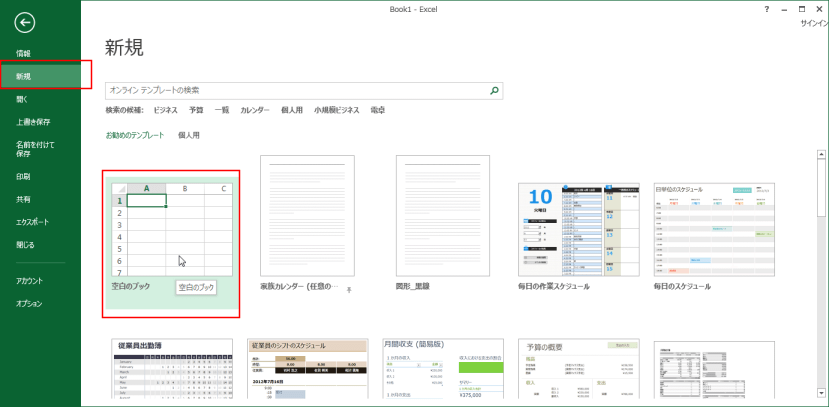Choose the 毎日の作業スケジュール template
This screenshot has height=407, width=829.
[x=578, y=230]
